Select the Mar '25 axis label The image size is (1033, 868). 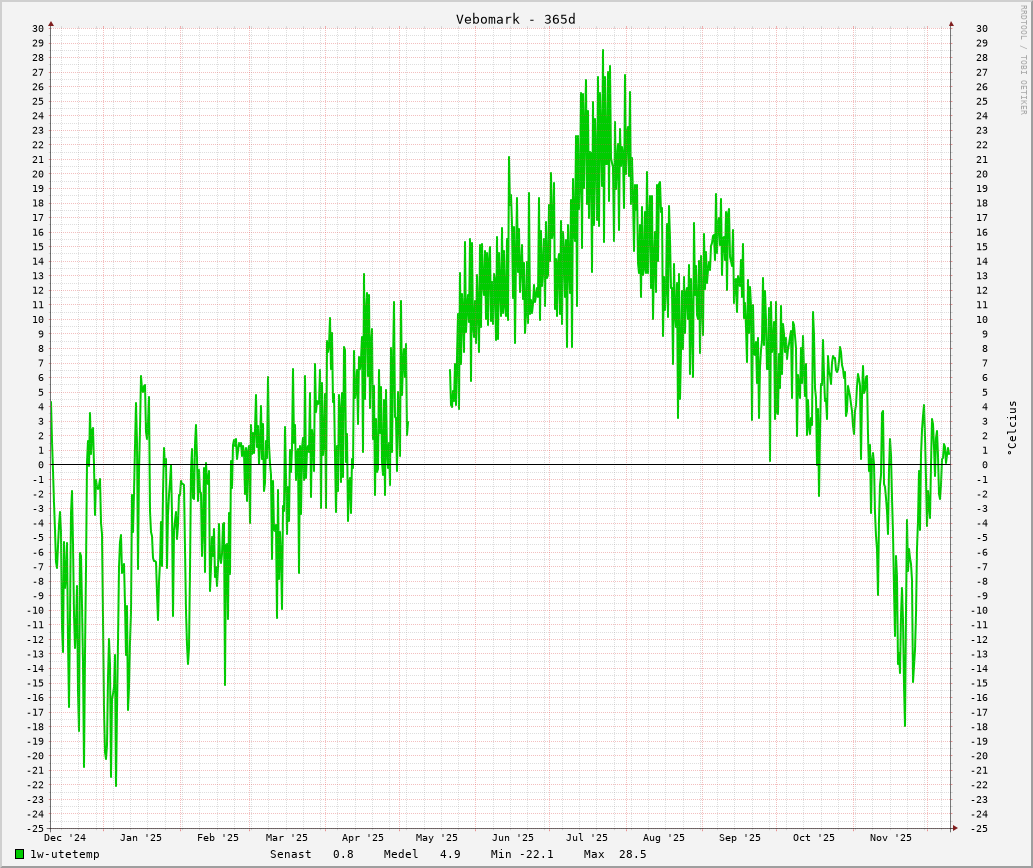(x=287, y=838)
